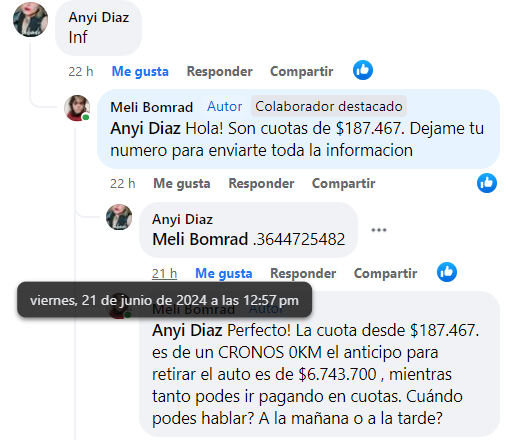Click Compartir under Meli Bomrad's cuotas reply
The width and height of the screenshot is (509, 440).
(343, 183)
